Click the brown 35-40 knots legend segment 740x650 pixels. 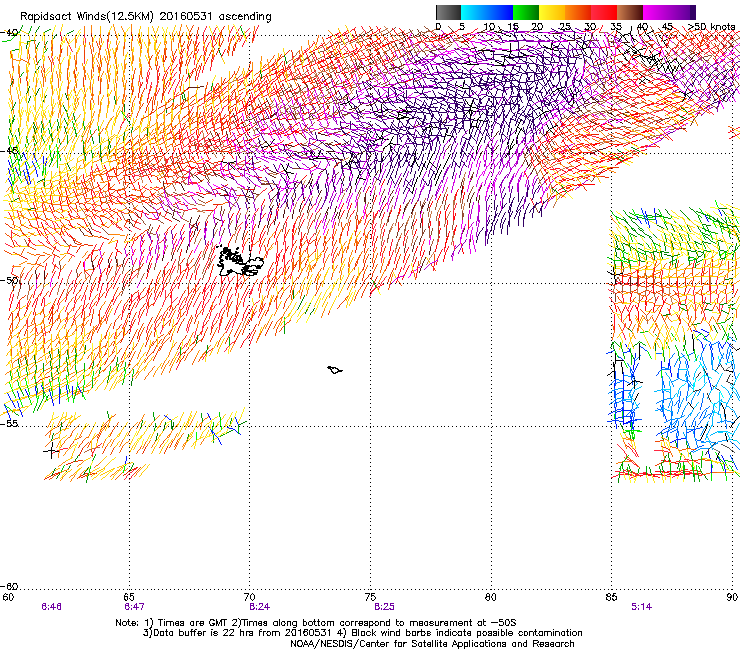click(x=630, y=12)
